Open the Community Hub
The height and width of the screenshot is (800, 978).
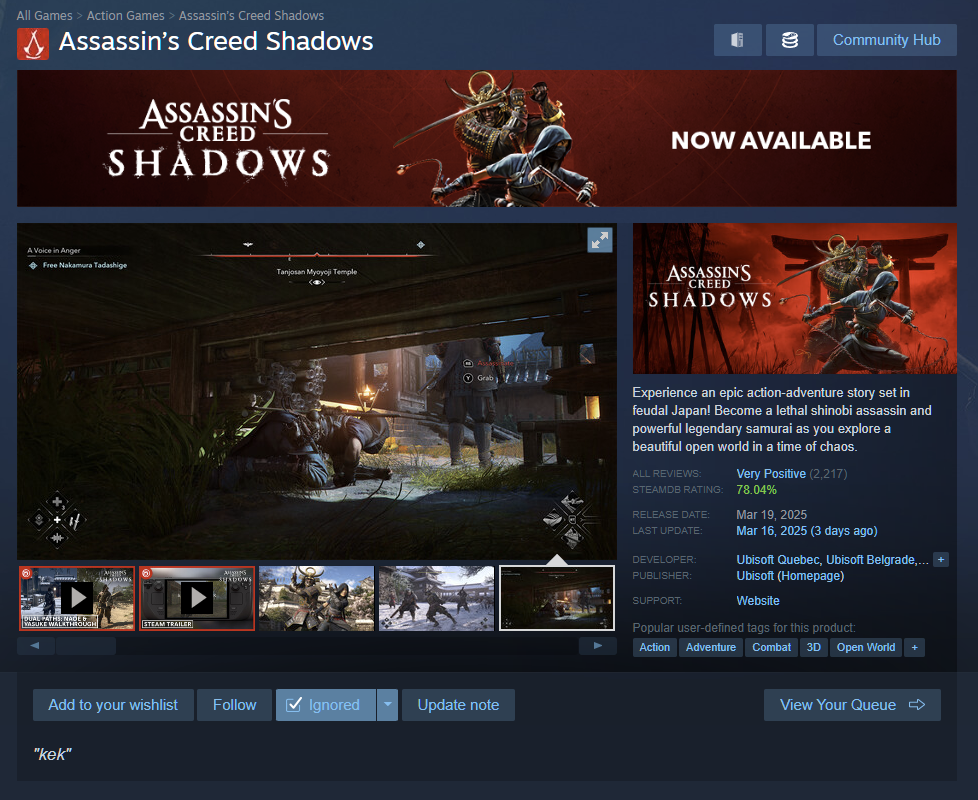(x=886, y=40)
